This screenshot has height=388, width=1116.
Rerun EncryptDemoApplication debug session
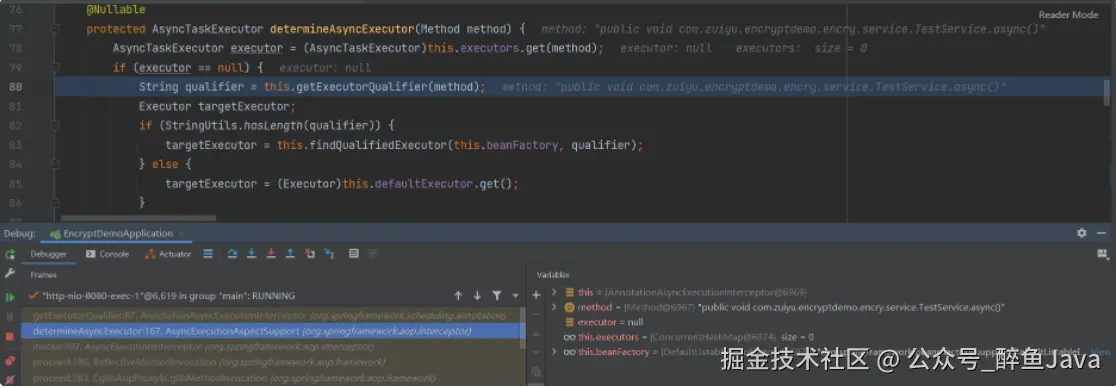(9, 254)
